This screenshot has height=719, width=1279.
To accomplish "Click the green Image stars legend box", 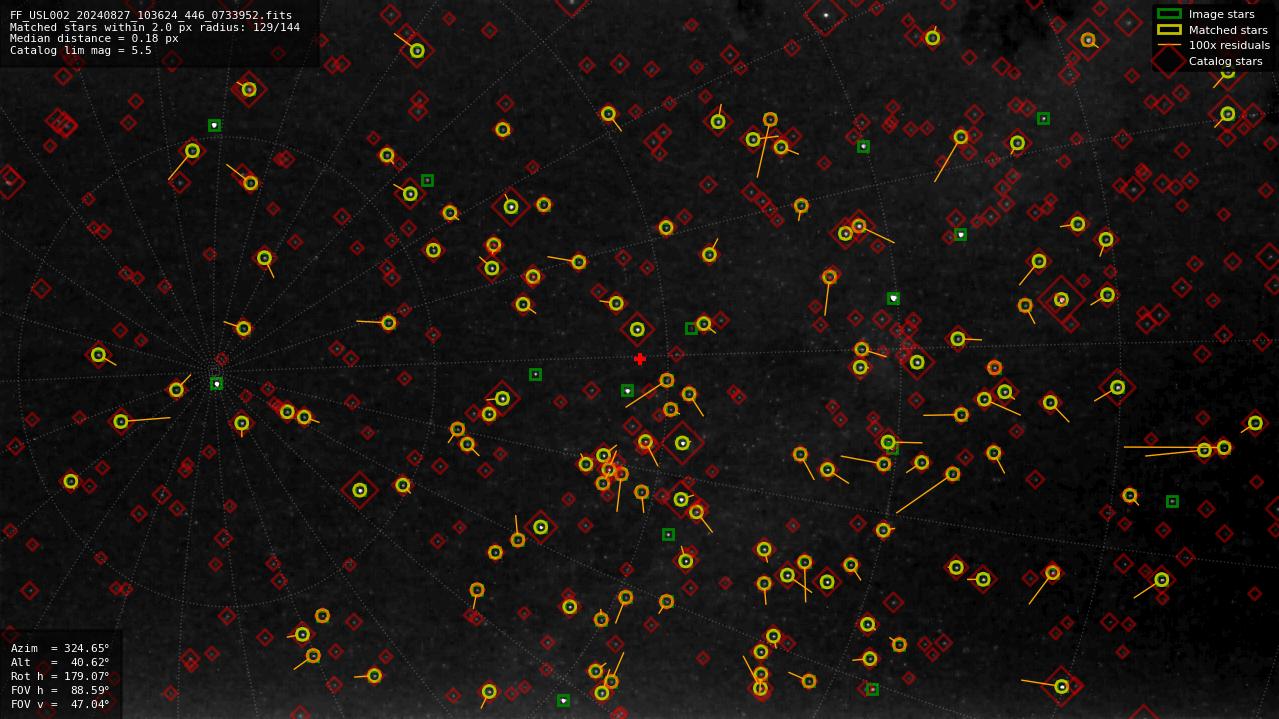I will (1169, 14).
